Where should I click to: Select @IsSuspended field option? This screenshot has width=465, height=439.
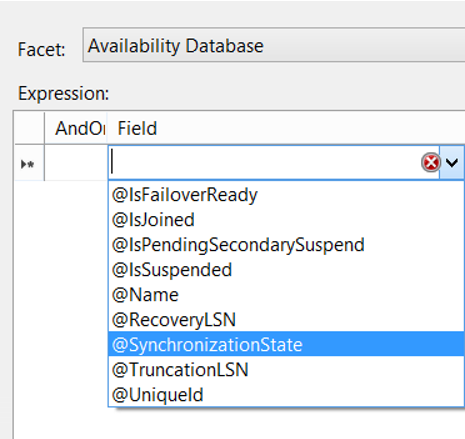coord(286,270)
